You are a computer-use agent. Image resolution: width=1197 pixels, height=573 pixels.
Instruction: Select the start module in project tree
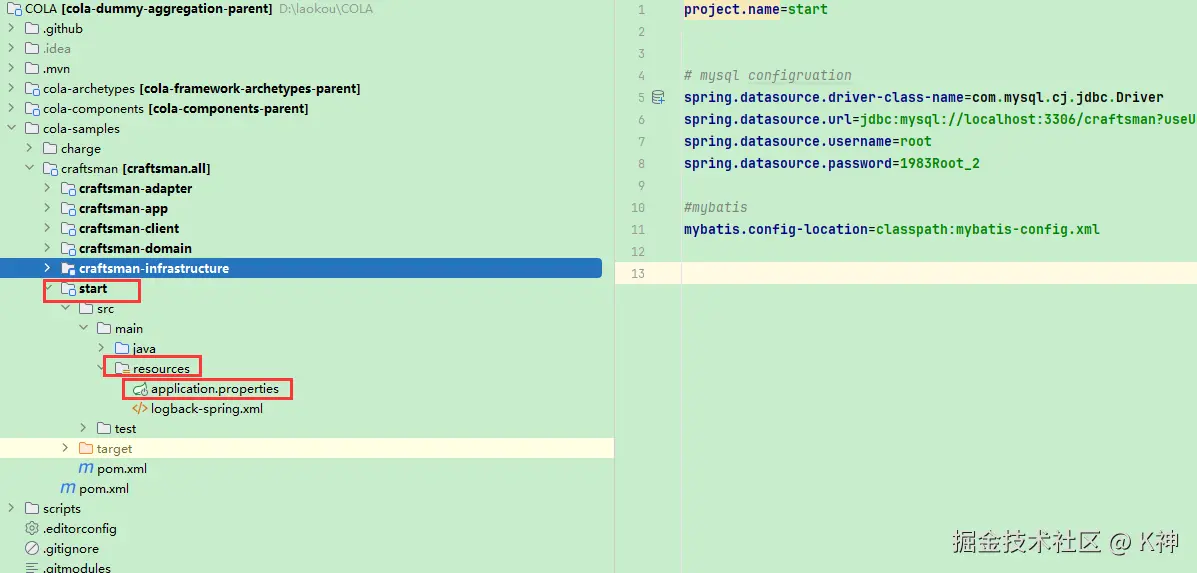(93, 288)
